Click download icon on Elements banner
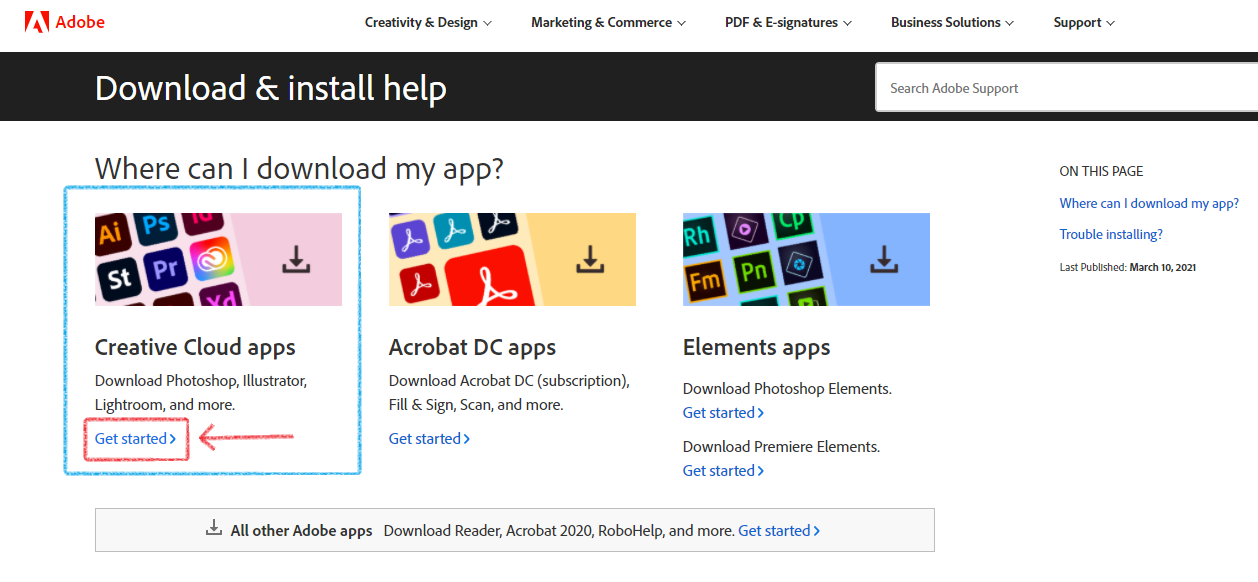 884,259
